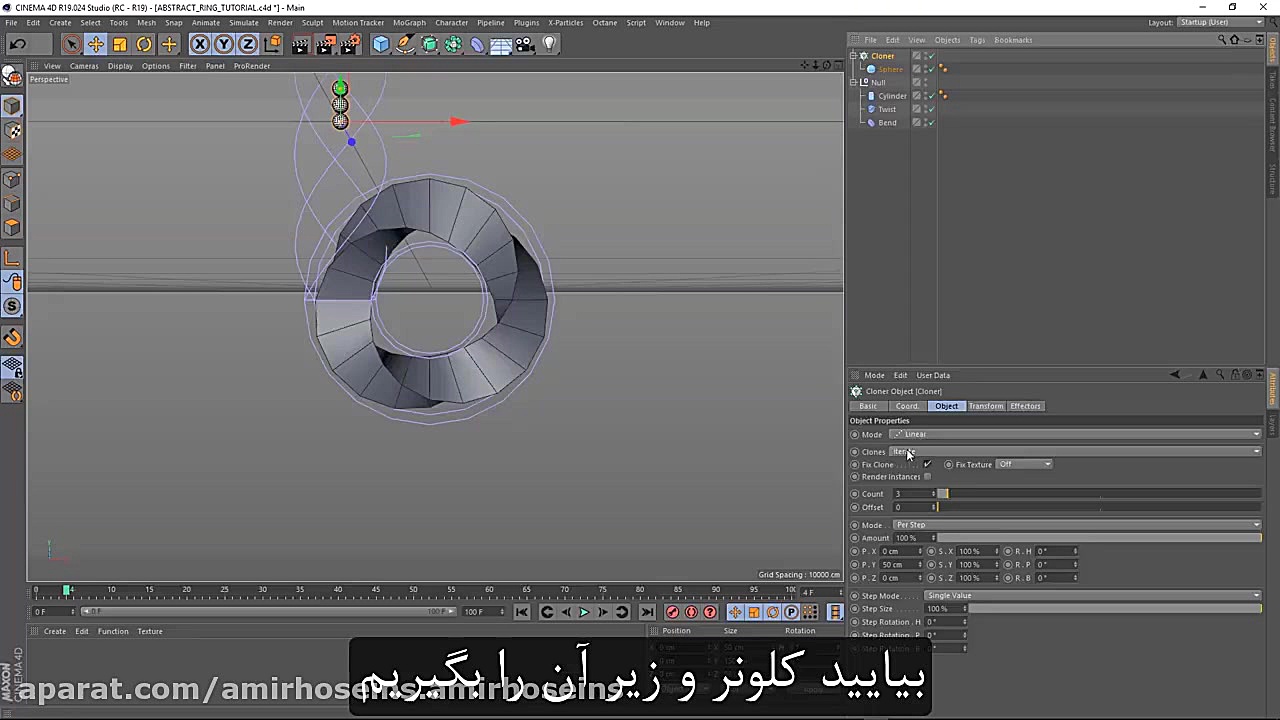This screenshot has height=720, width=1280.
Task: Click the Add Cube primitive icon
Action: 381,43
